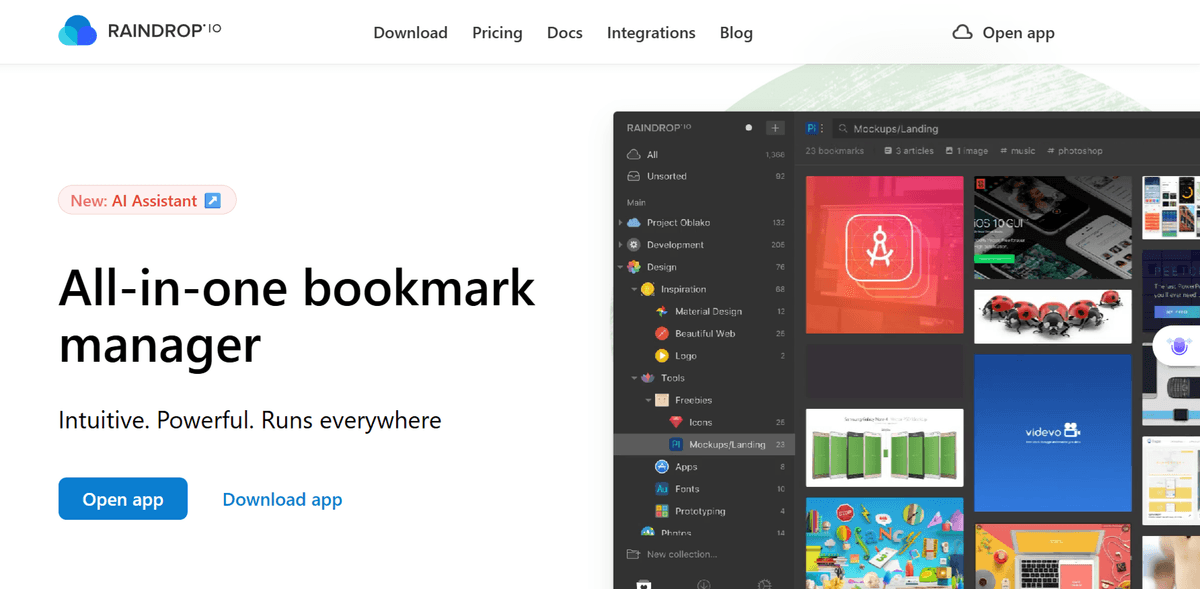
Task: Open Pricing in the top navigation
Action: pos(497,33)
